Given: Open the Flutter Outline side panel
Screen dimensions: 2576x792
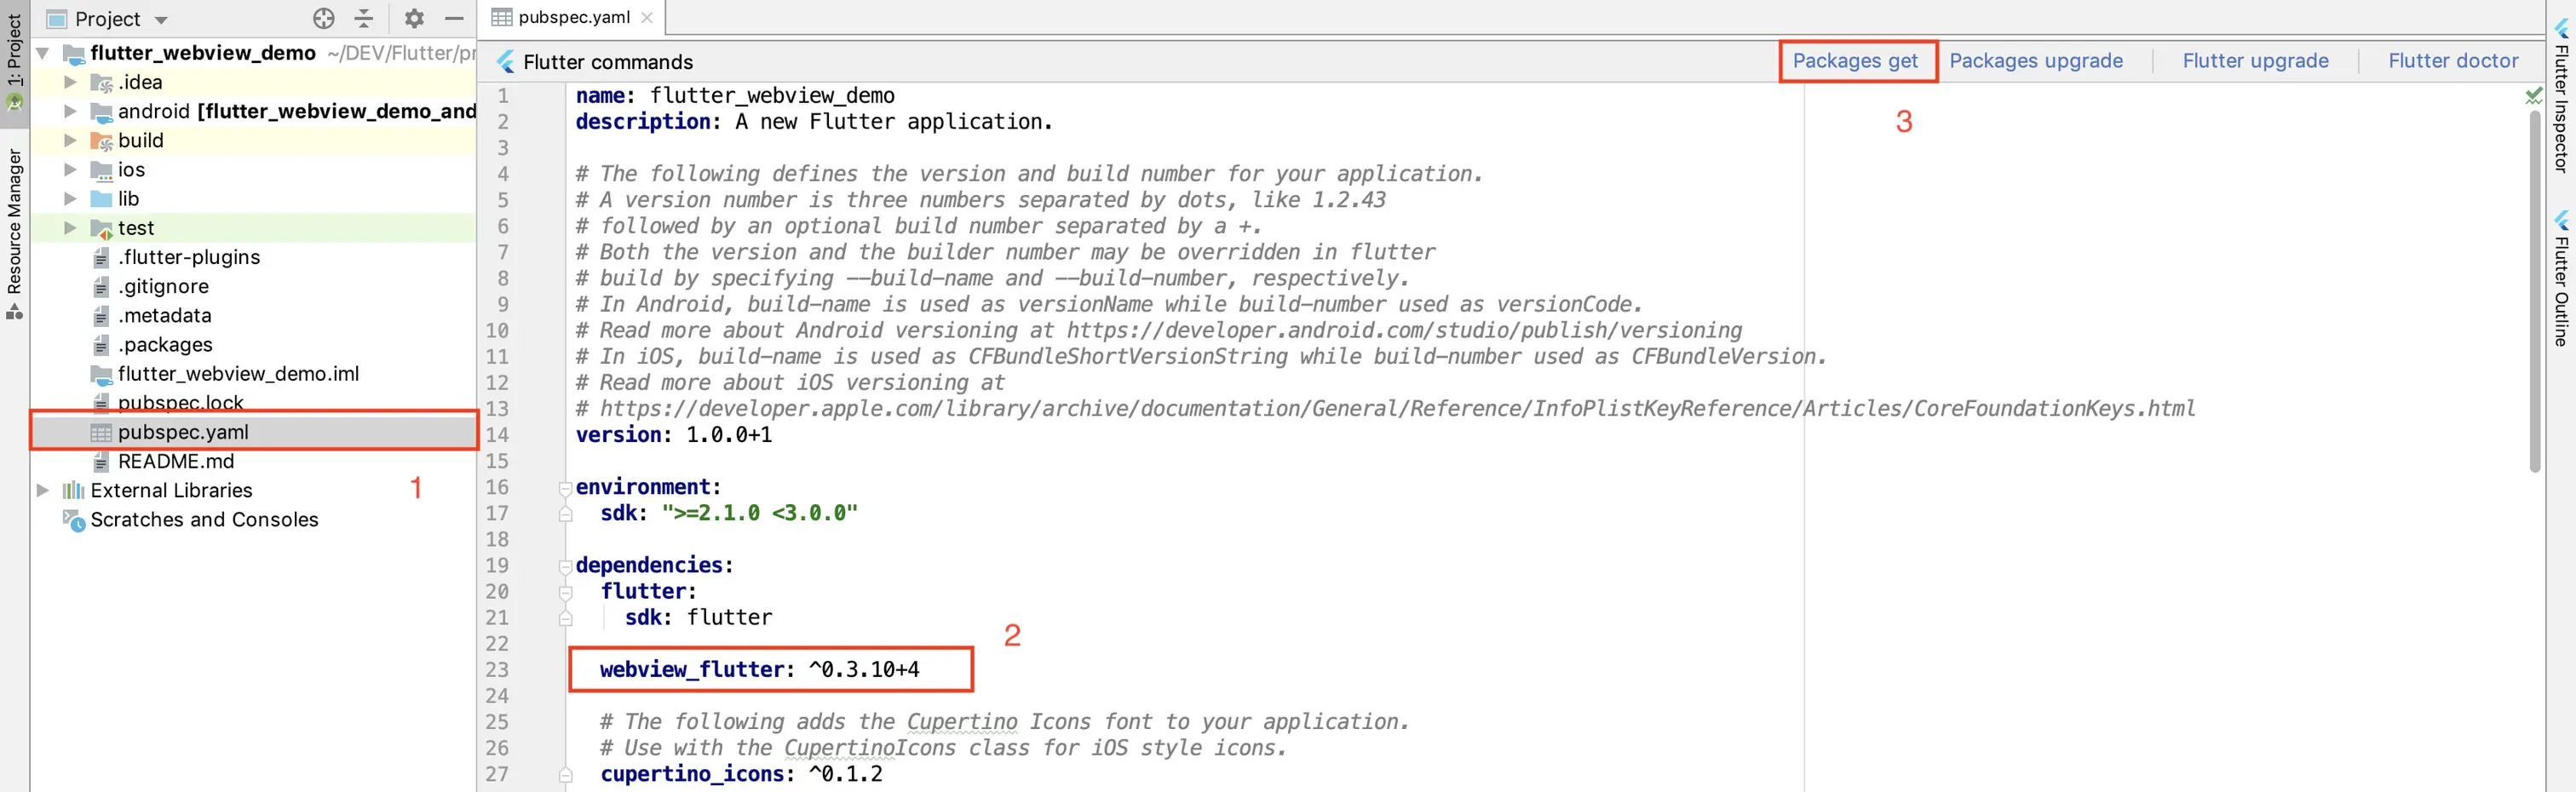Looking at the screenshot, I should (x=2561, y=278).
